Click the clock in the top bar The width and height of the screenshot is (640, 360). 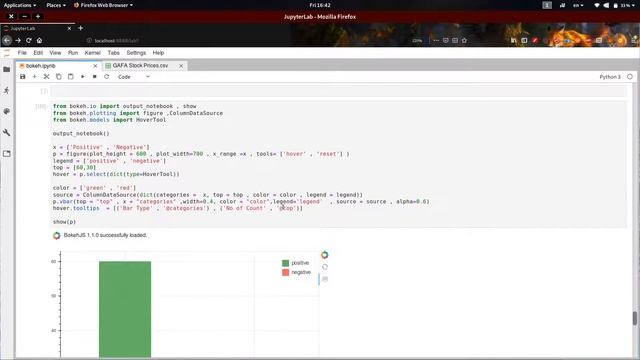click(x=320, y=5)
